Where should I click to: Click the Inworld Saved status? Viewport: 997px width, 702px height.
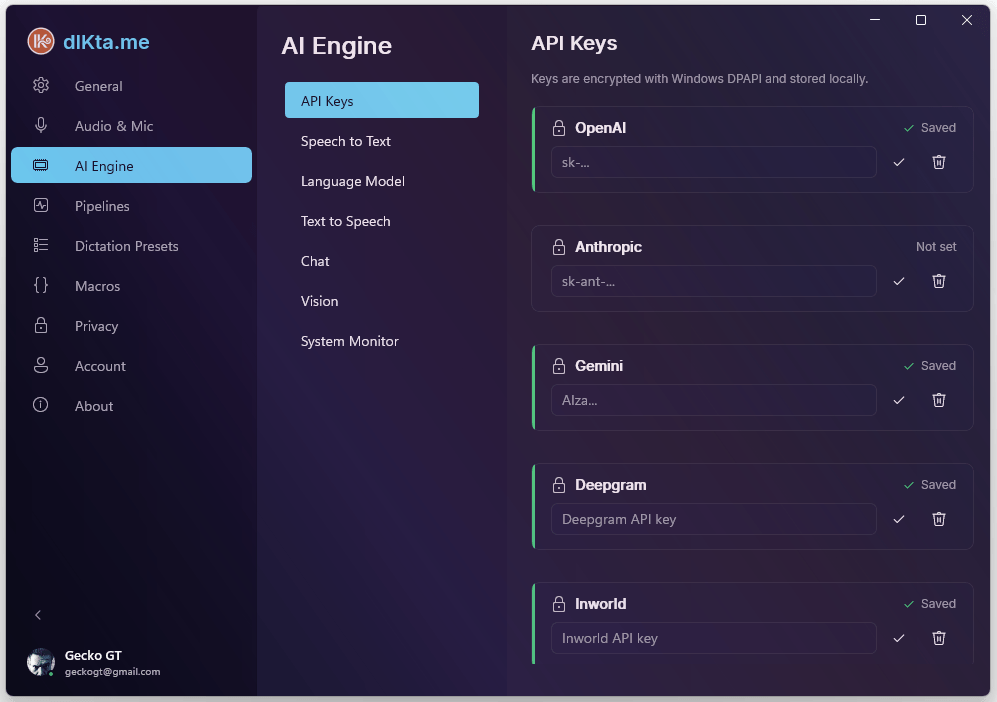[930, 603]
